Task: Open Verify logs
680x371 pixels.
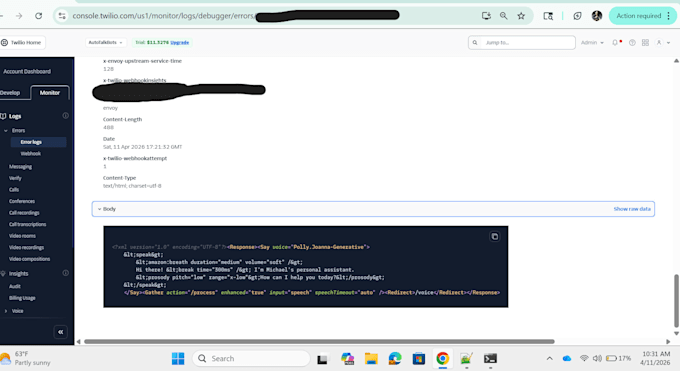Action: tap(15, 178)
